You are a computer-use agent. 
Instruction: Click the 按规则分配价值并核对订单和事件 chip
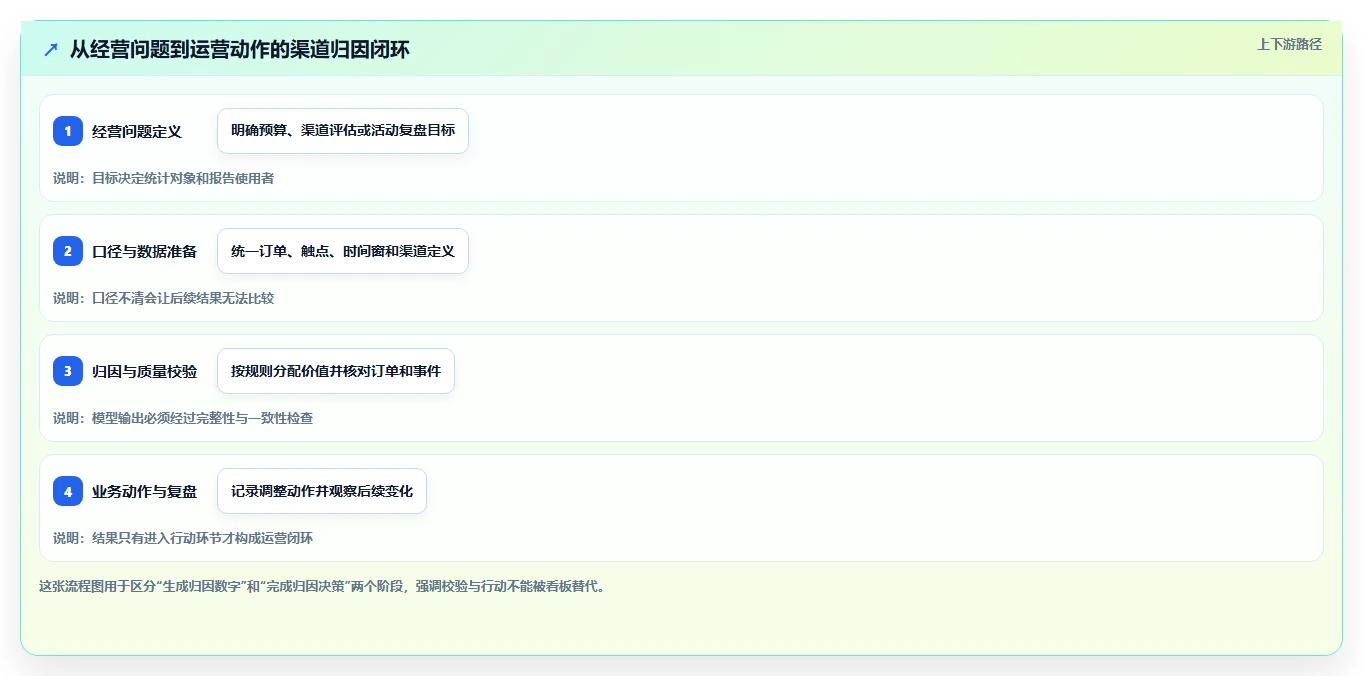coord(336,371)
